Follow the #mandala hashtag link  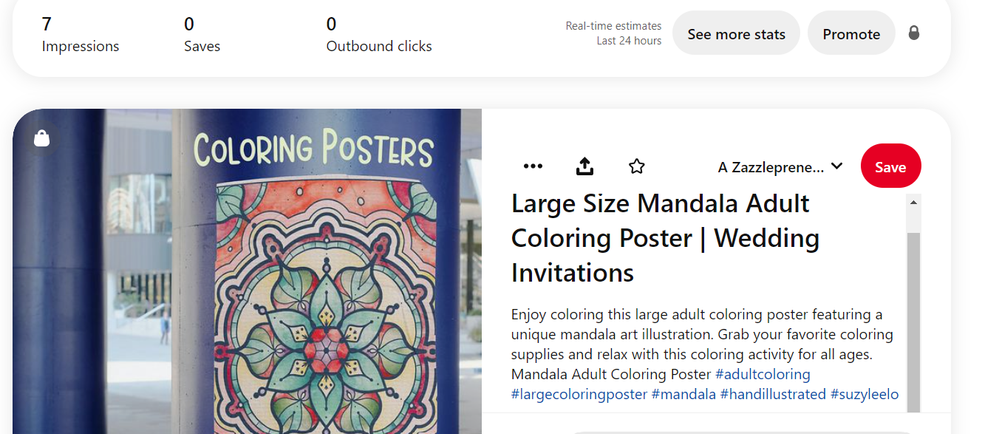[x=683, y=394]
